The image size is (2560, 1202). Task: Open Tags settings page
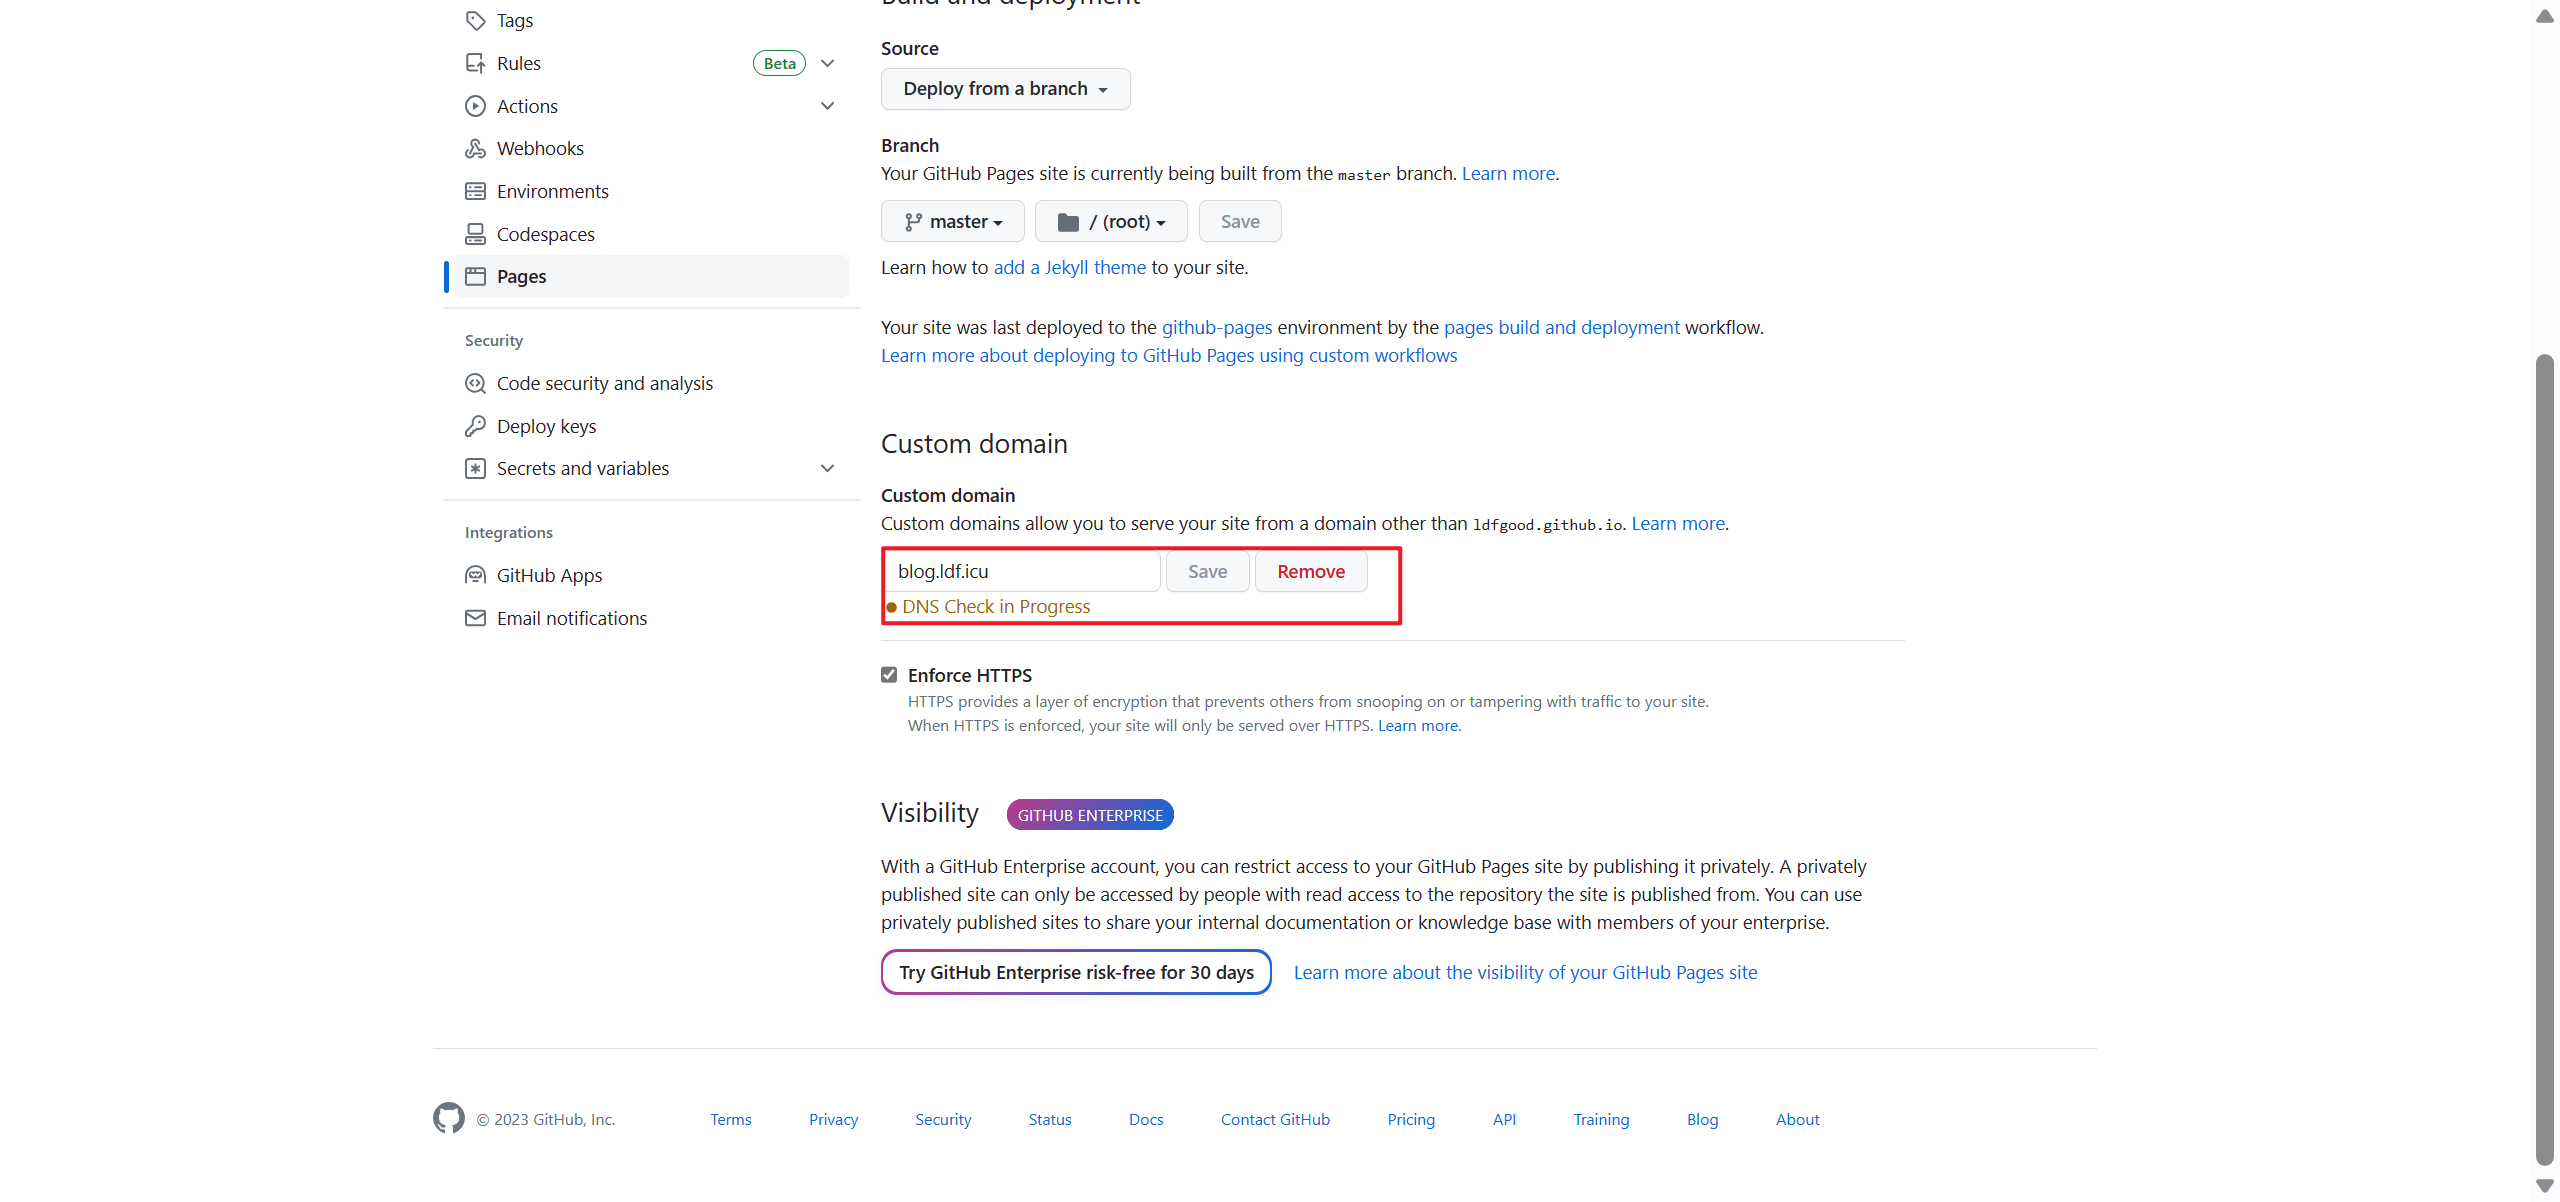pyautogui.click(x=651, y=20)
